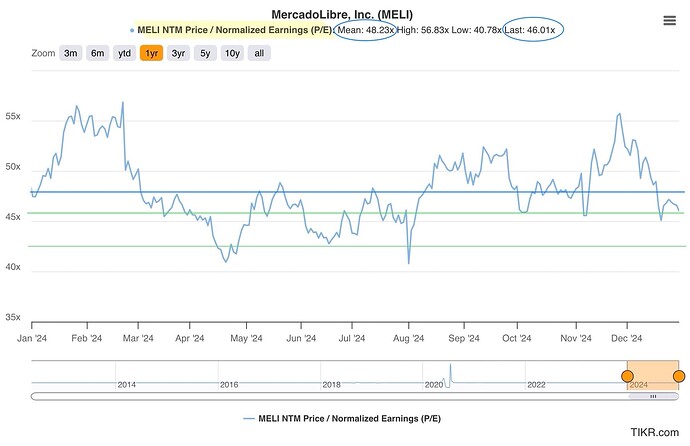The image size is (690, 446).
Task: Open the chart hamburger menu
Action: [669, 21]
